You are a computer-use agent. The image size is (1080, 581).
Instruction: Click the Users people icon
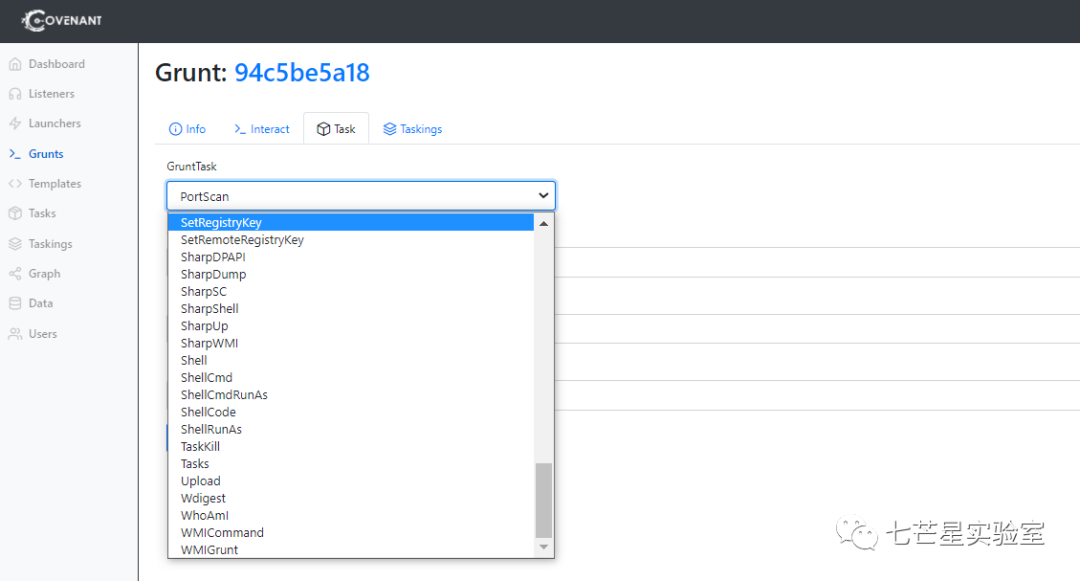coord(15,334)
